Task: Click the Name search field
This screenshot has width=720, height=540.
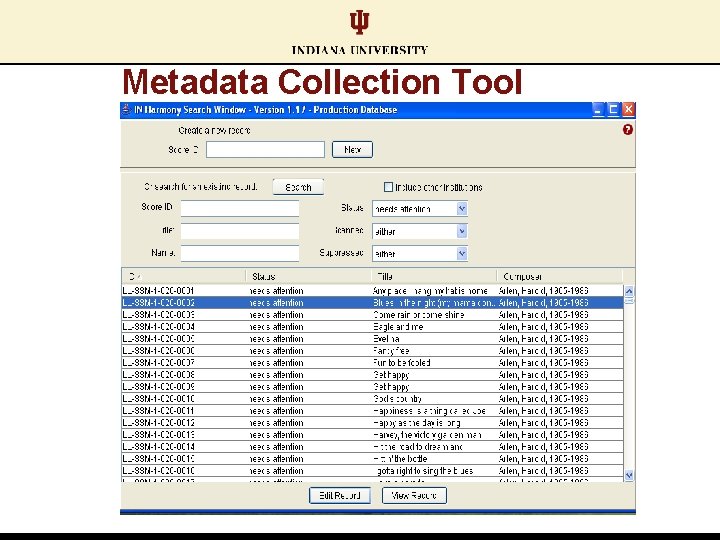Action: coord(240,253)
